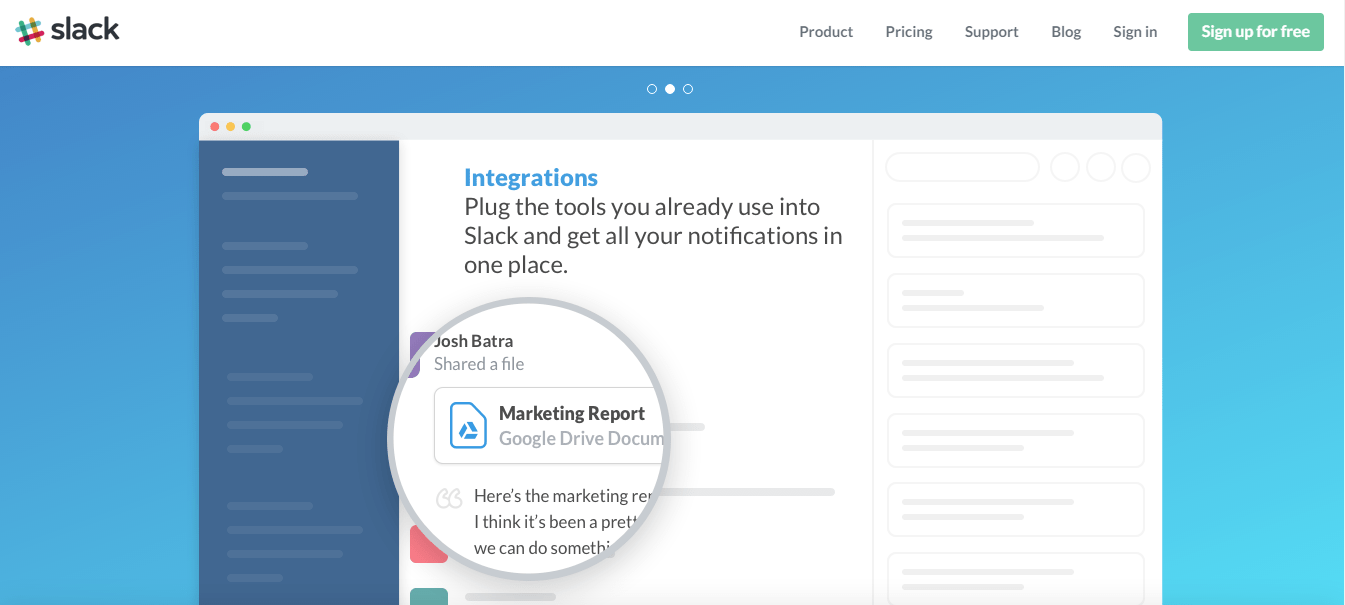This screenshot has width=1345, height=605.
Task: Click the Integrations heading
Action: click(x=531, y=178)
